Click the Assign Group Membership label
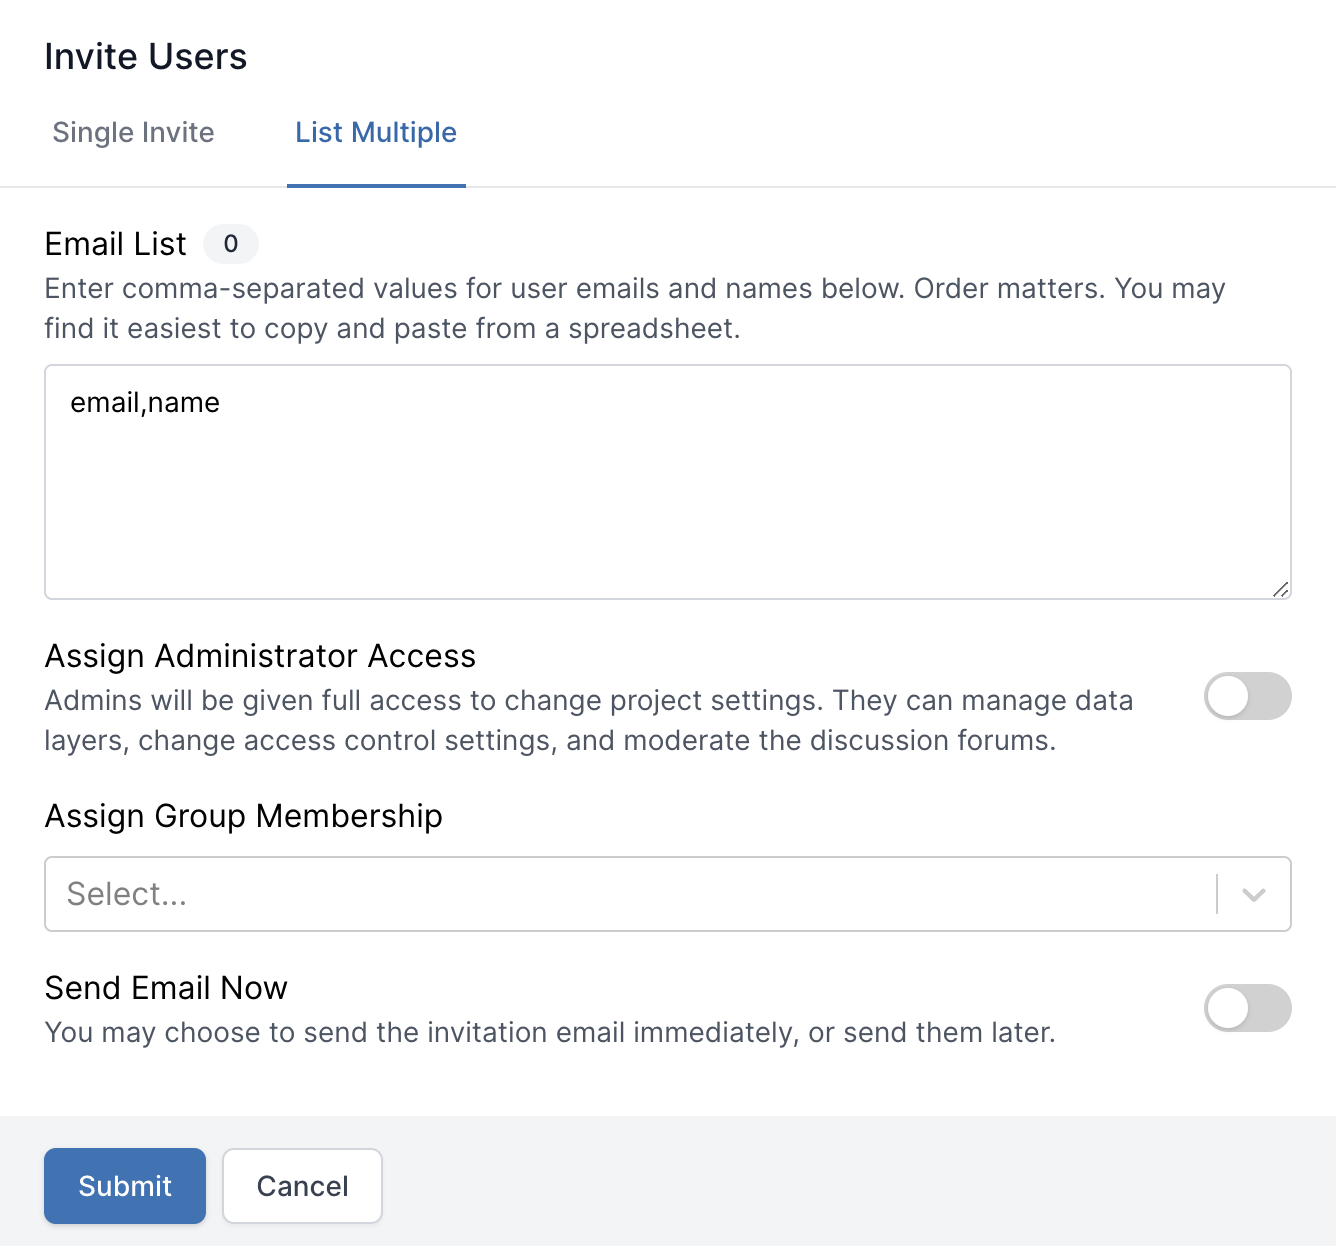Image resolution: width=1336 pixels, height=1246 pixels. click(x=243, y=816)
